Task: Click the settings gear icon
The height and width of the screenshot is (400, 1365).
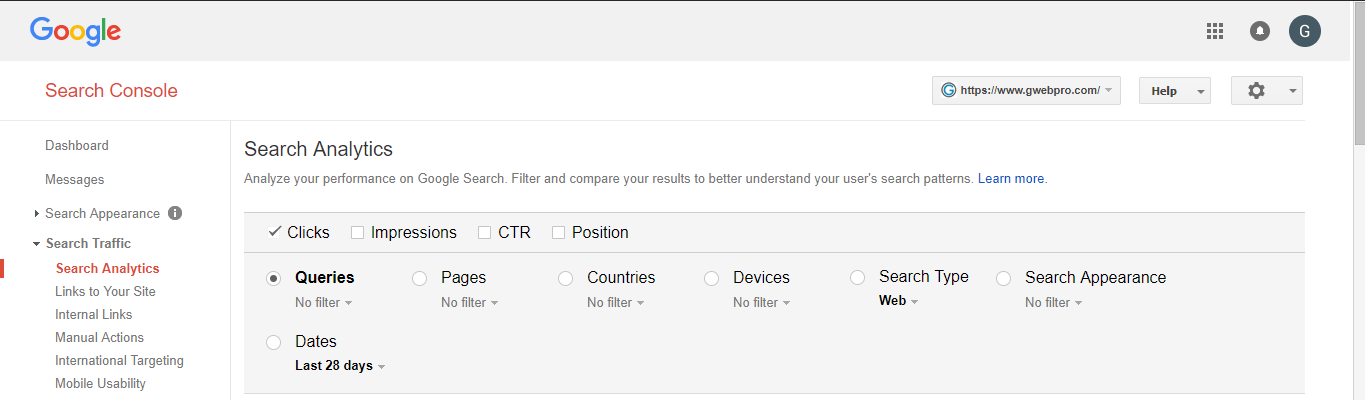Action: tap(1256, 90)
